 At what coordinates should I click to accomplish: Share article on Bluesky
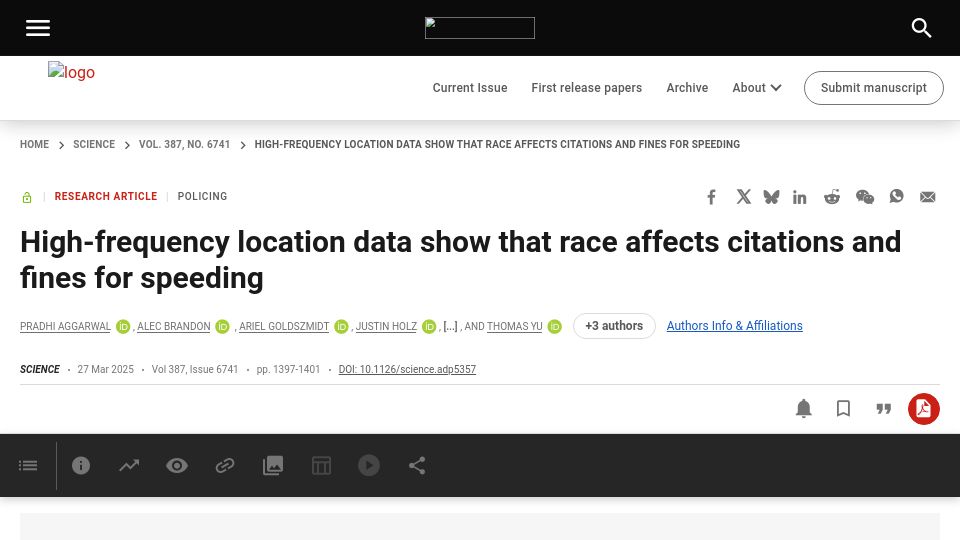point(771,197)
